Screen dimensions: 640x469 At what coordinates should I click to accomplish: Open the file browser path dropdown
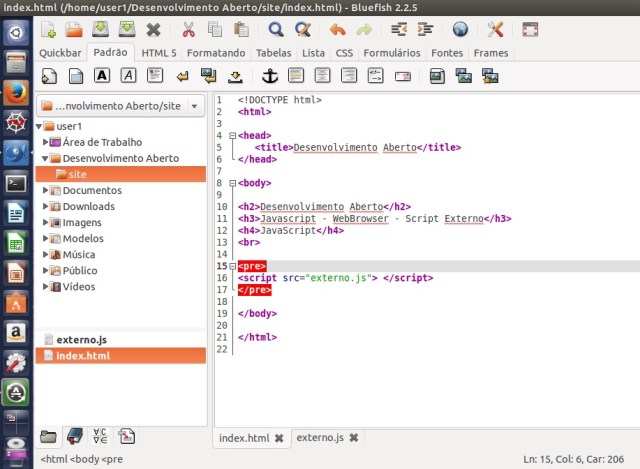click(193, 106)
